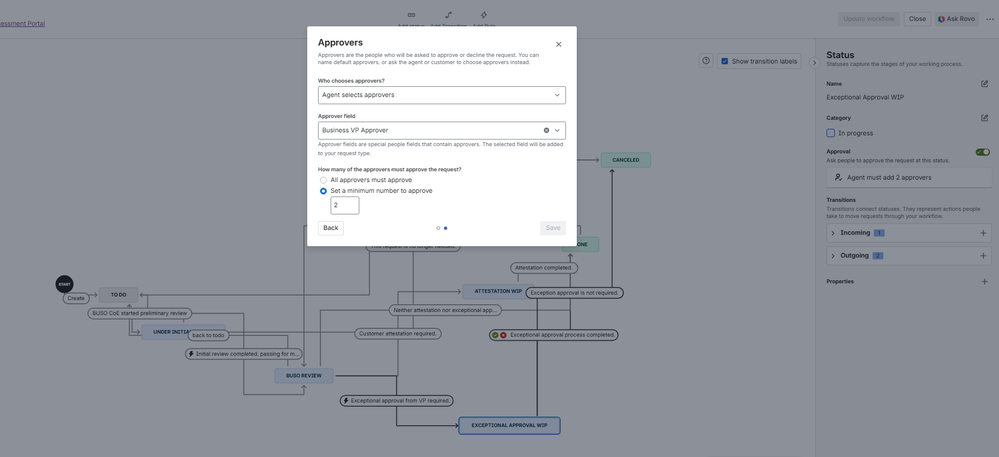
Task: Click the second step pagination dot
Action: (445, 228)
